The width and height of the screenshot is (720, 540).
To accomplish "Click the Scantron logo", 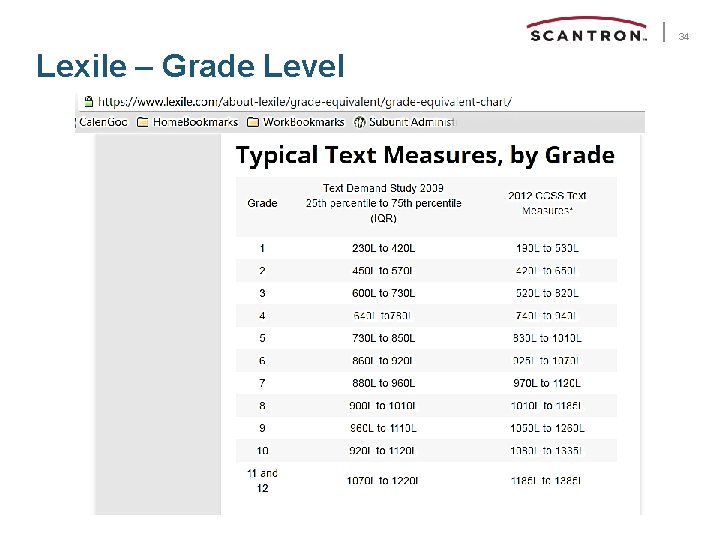I will click(x=587, y=30).
